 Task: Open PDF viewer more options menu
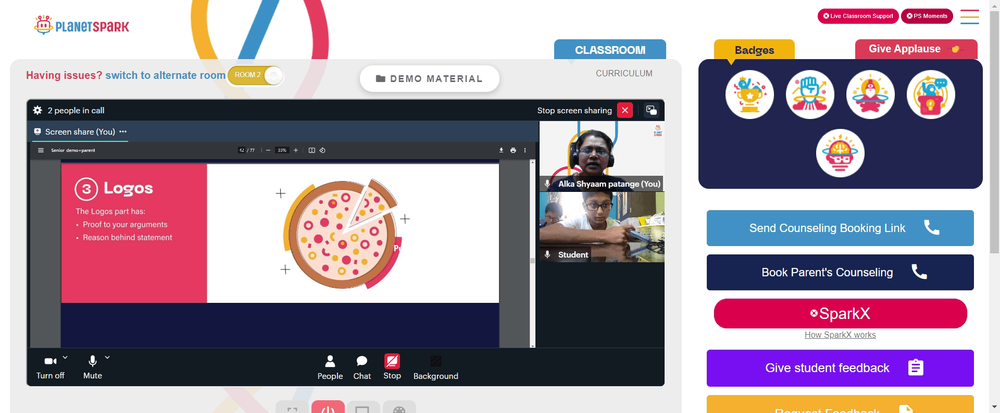[x=525, y=150]
